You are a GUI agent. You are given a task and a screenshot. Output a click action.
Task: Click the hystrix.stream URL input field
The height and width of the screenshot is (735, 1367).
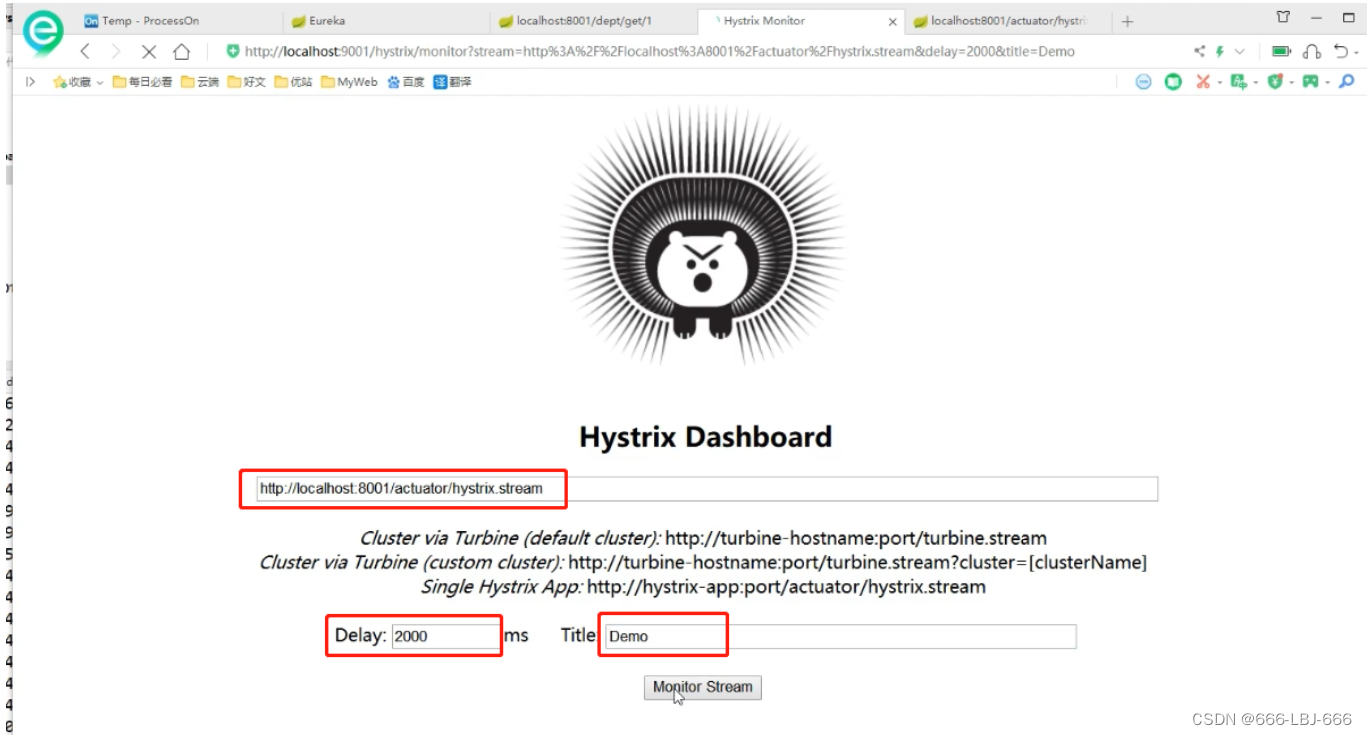coord(707,489)
